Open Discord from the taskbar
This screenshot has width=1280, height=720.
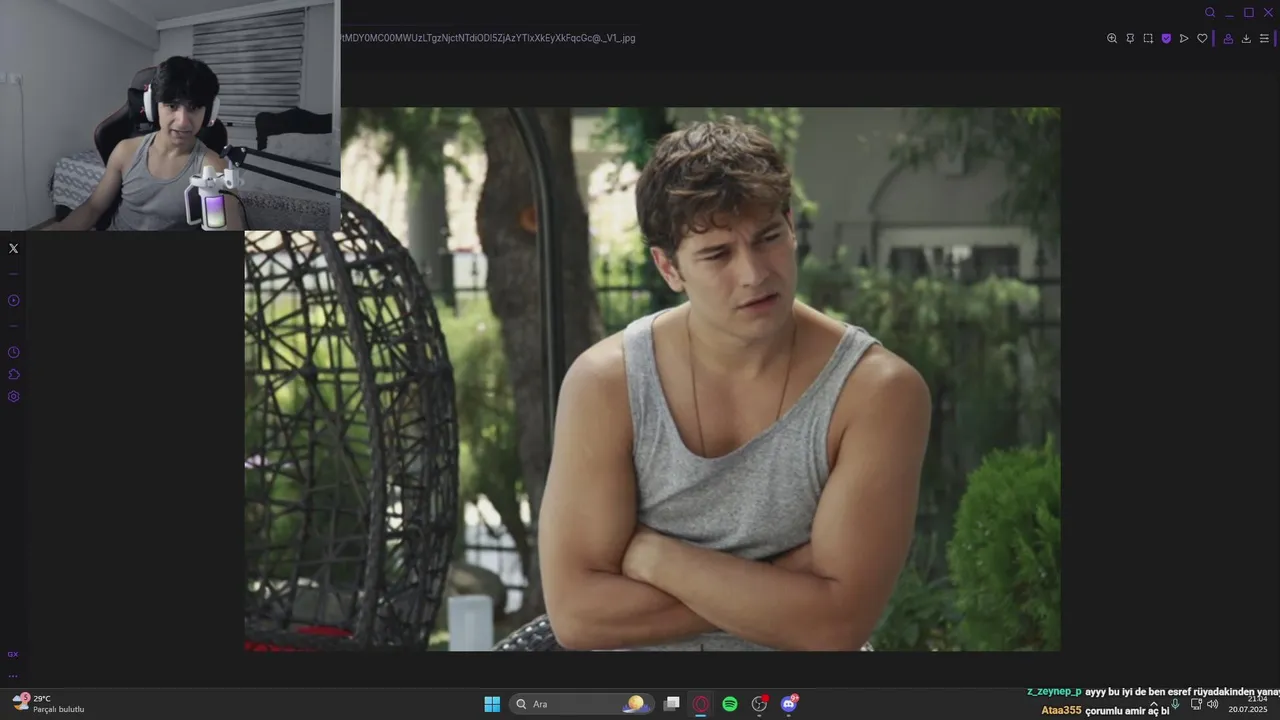pos(789,704)
